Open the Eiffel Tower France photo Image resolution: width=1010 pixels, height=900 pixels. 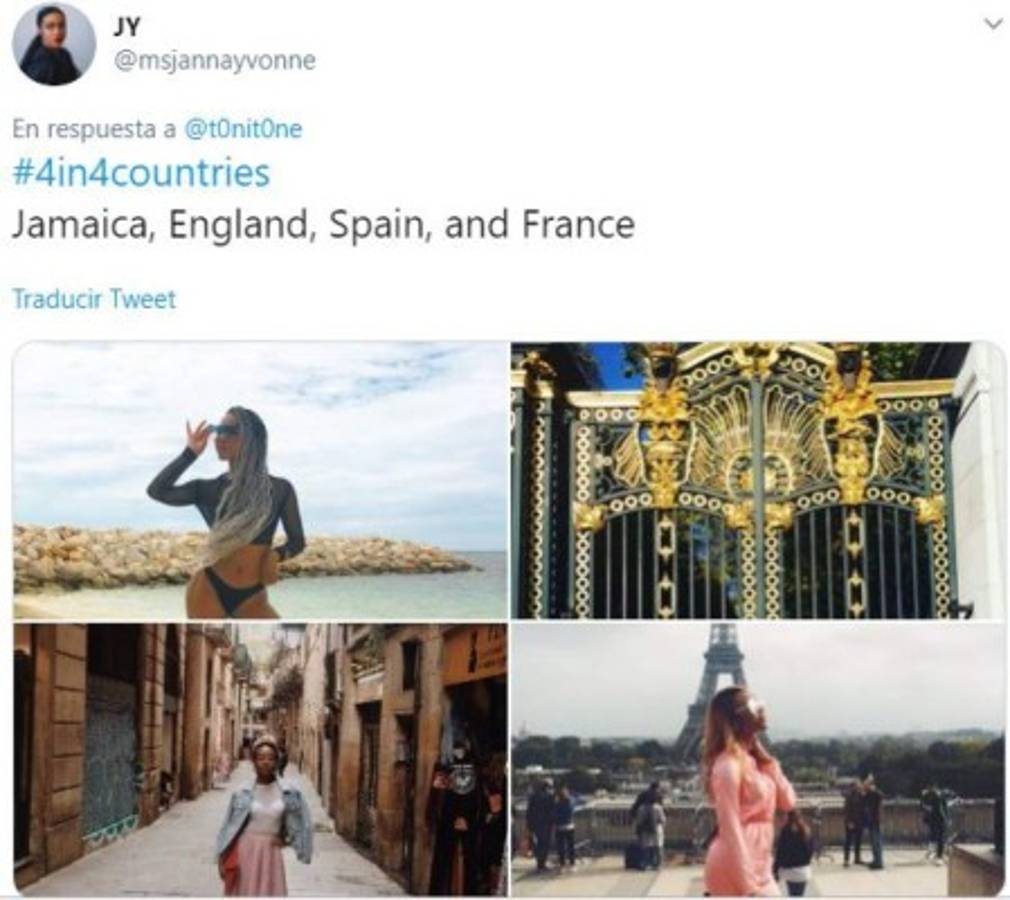click(758, 760)
